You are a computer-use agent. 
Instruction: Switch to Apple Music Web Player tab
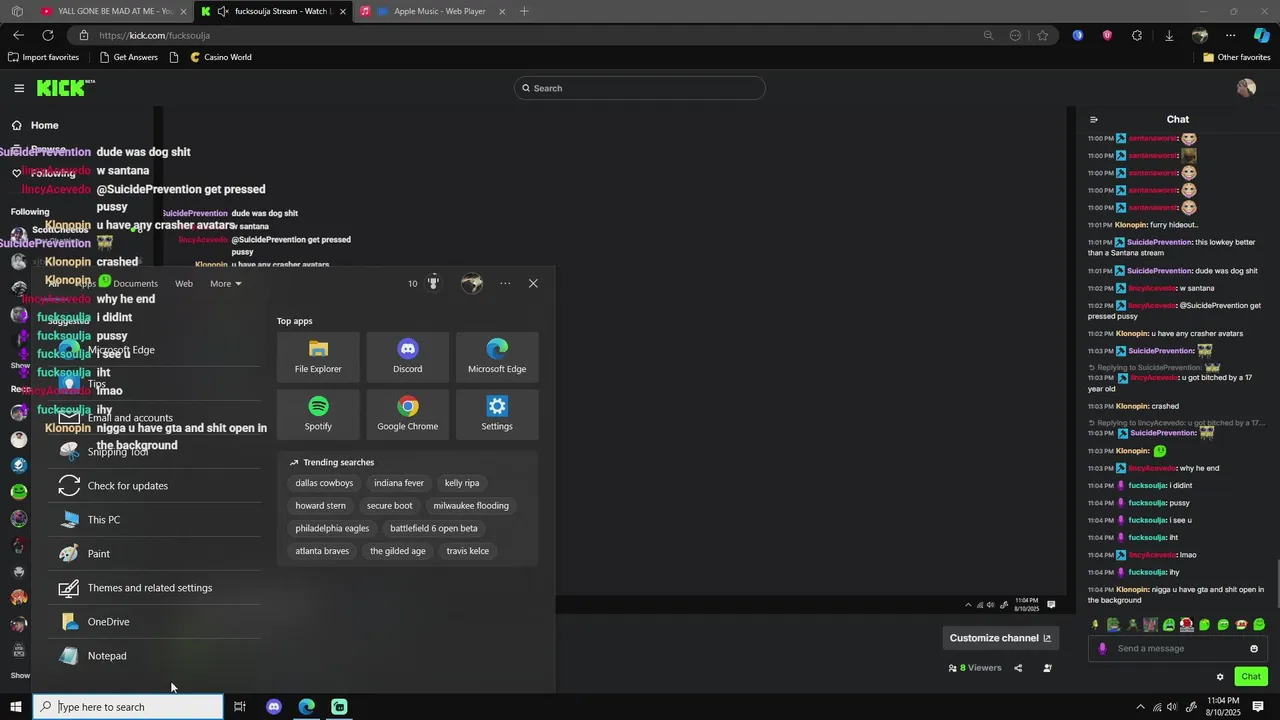pyautogui.click(x=431, y=12)
